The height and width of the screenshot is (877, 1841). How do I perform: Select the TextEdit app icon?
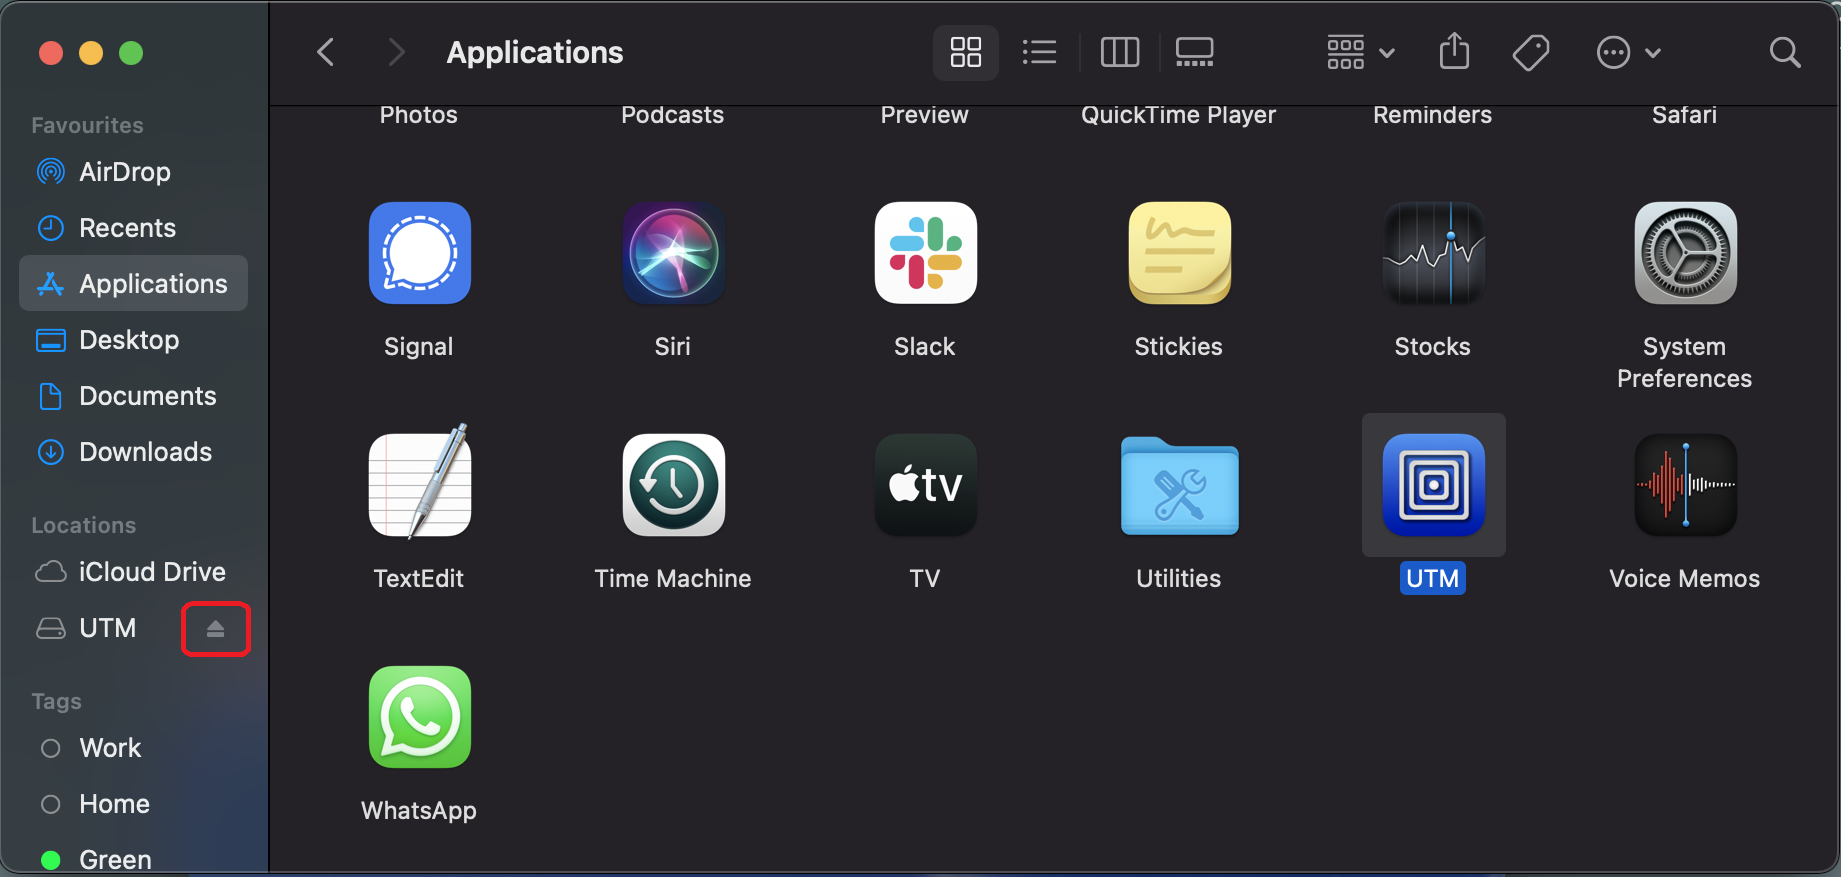coord(419,483)
